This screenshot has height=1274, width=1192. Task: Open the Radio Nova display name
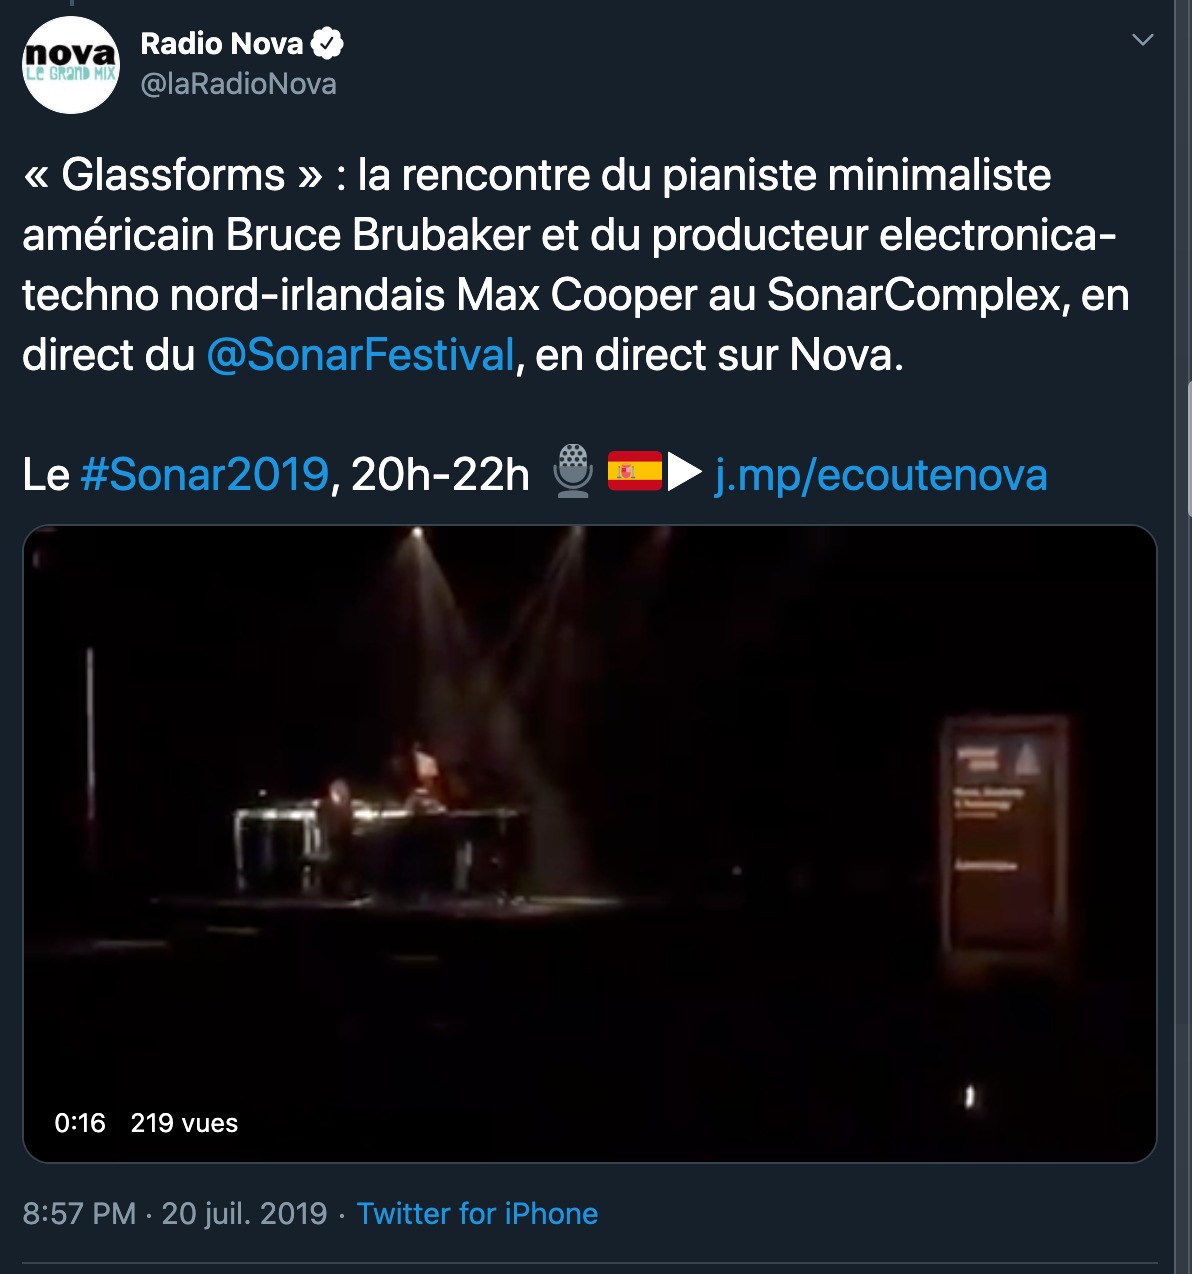[x=222, y=44]
